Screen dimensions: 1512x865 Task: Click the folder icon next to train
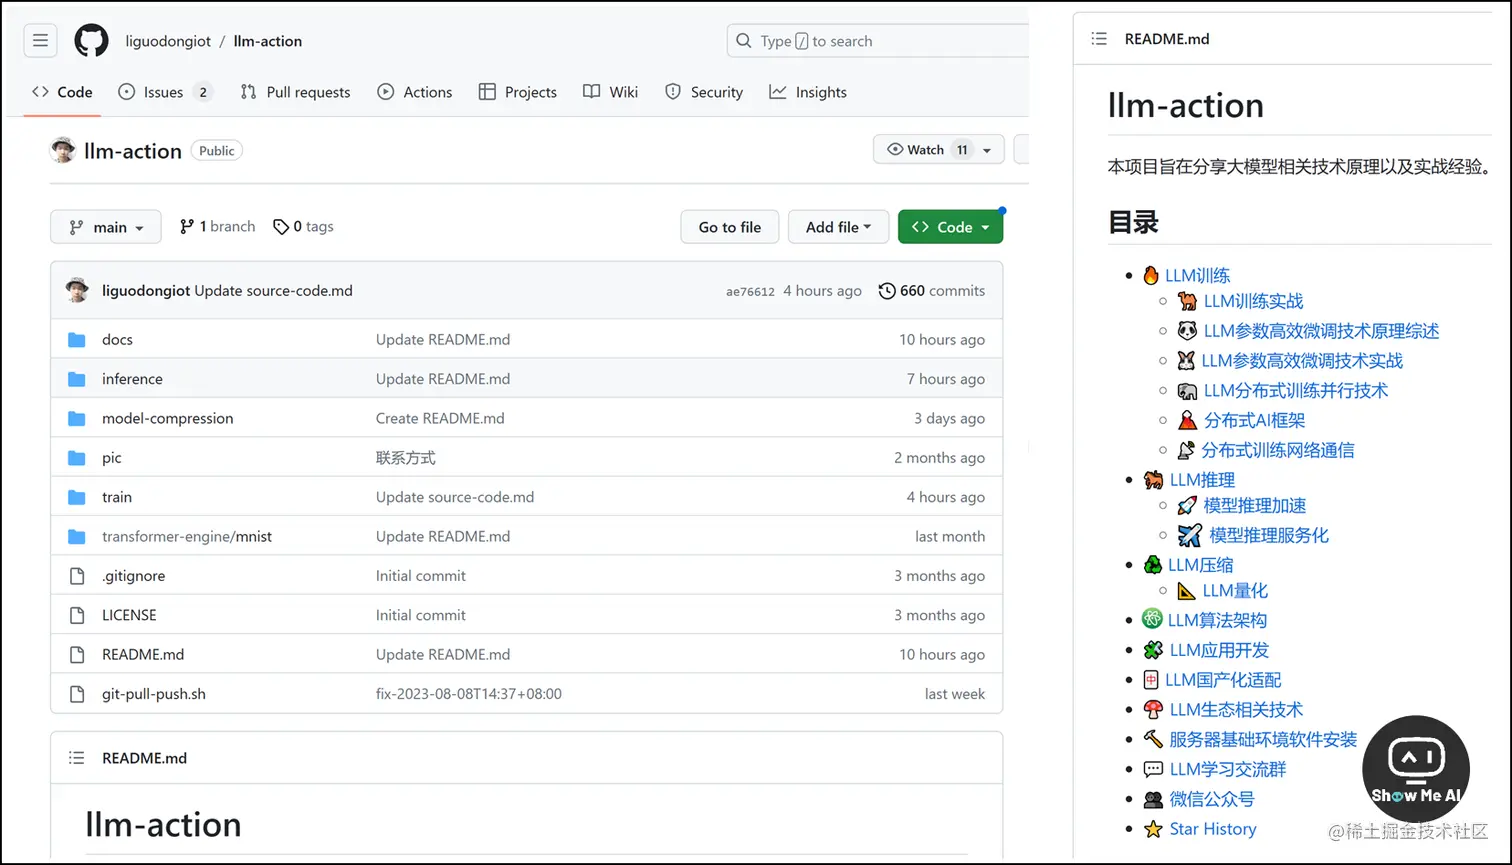[x=77, y=497]
